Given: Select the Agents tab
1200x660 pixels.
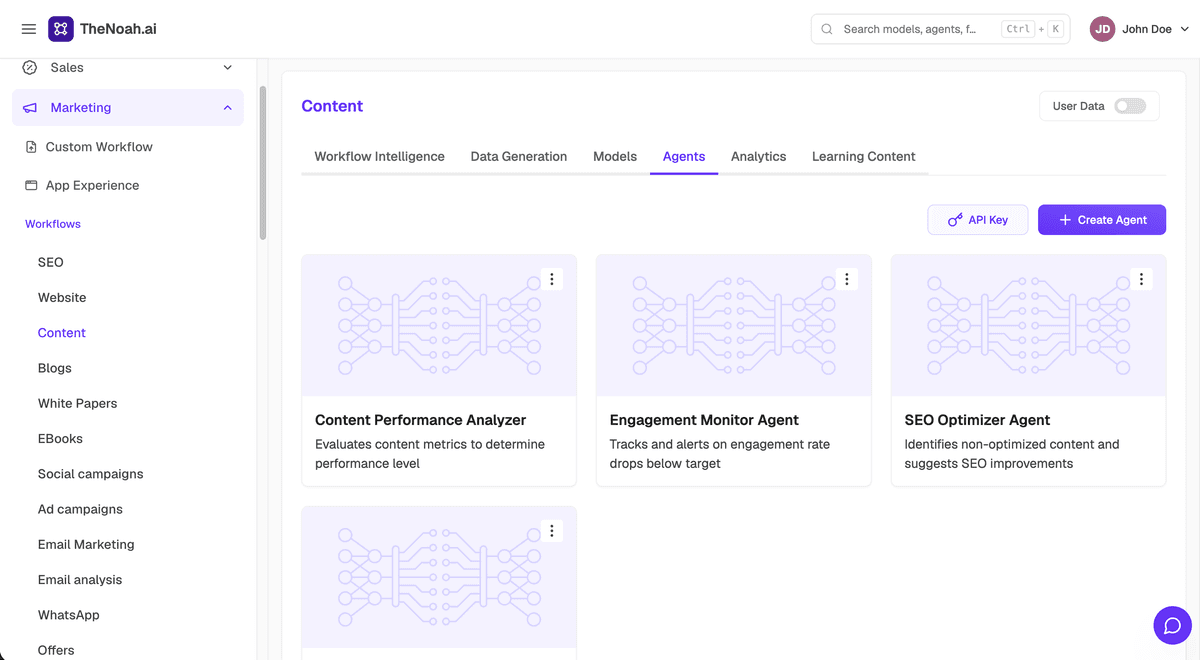Looking at the screenshot, I should coord(684,156).
